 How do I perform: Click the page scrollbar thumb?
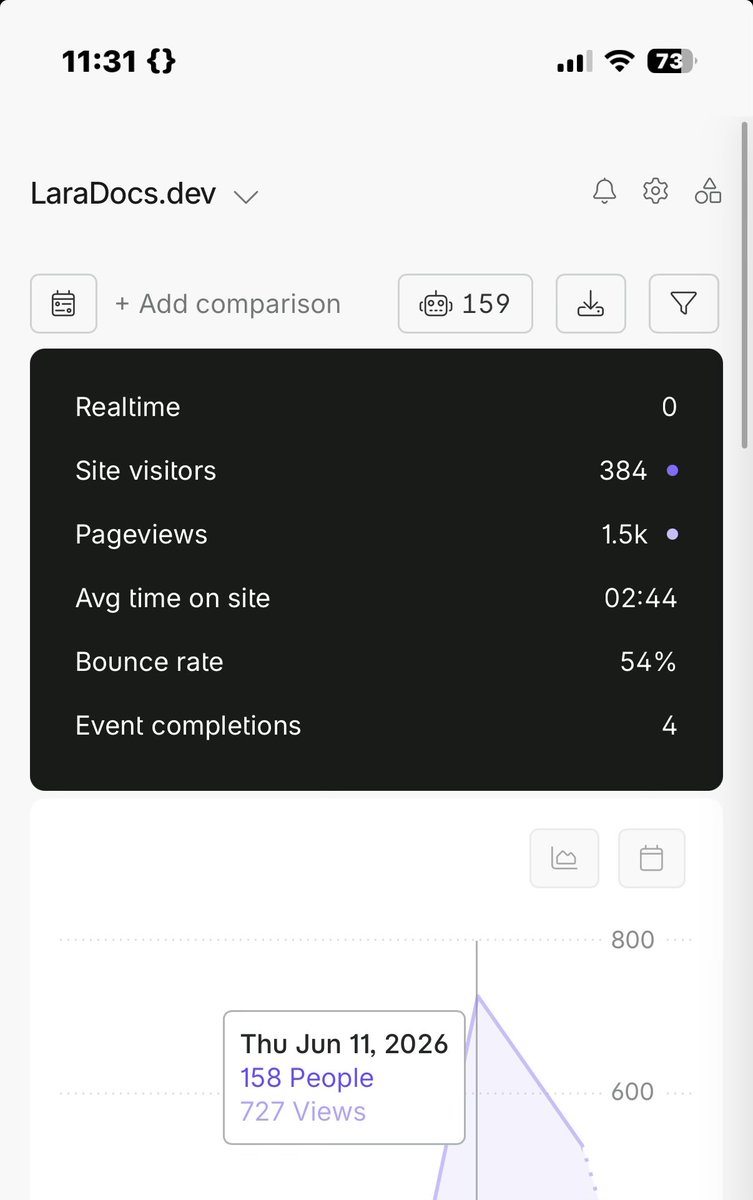(x=746, y=284)
